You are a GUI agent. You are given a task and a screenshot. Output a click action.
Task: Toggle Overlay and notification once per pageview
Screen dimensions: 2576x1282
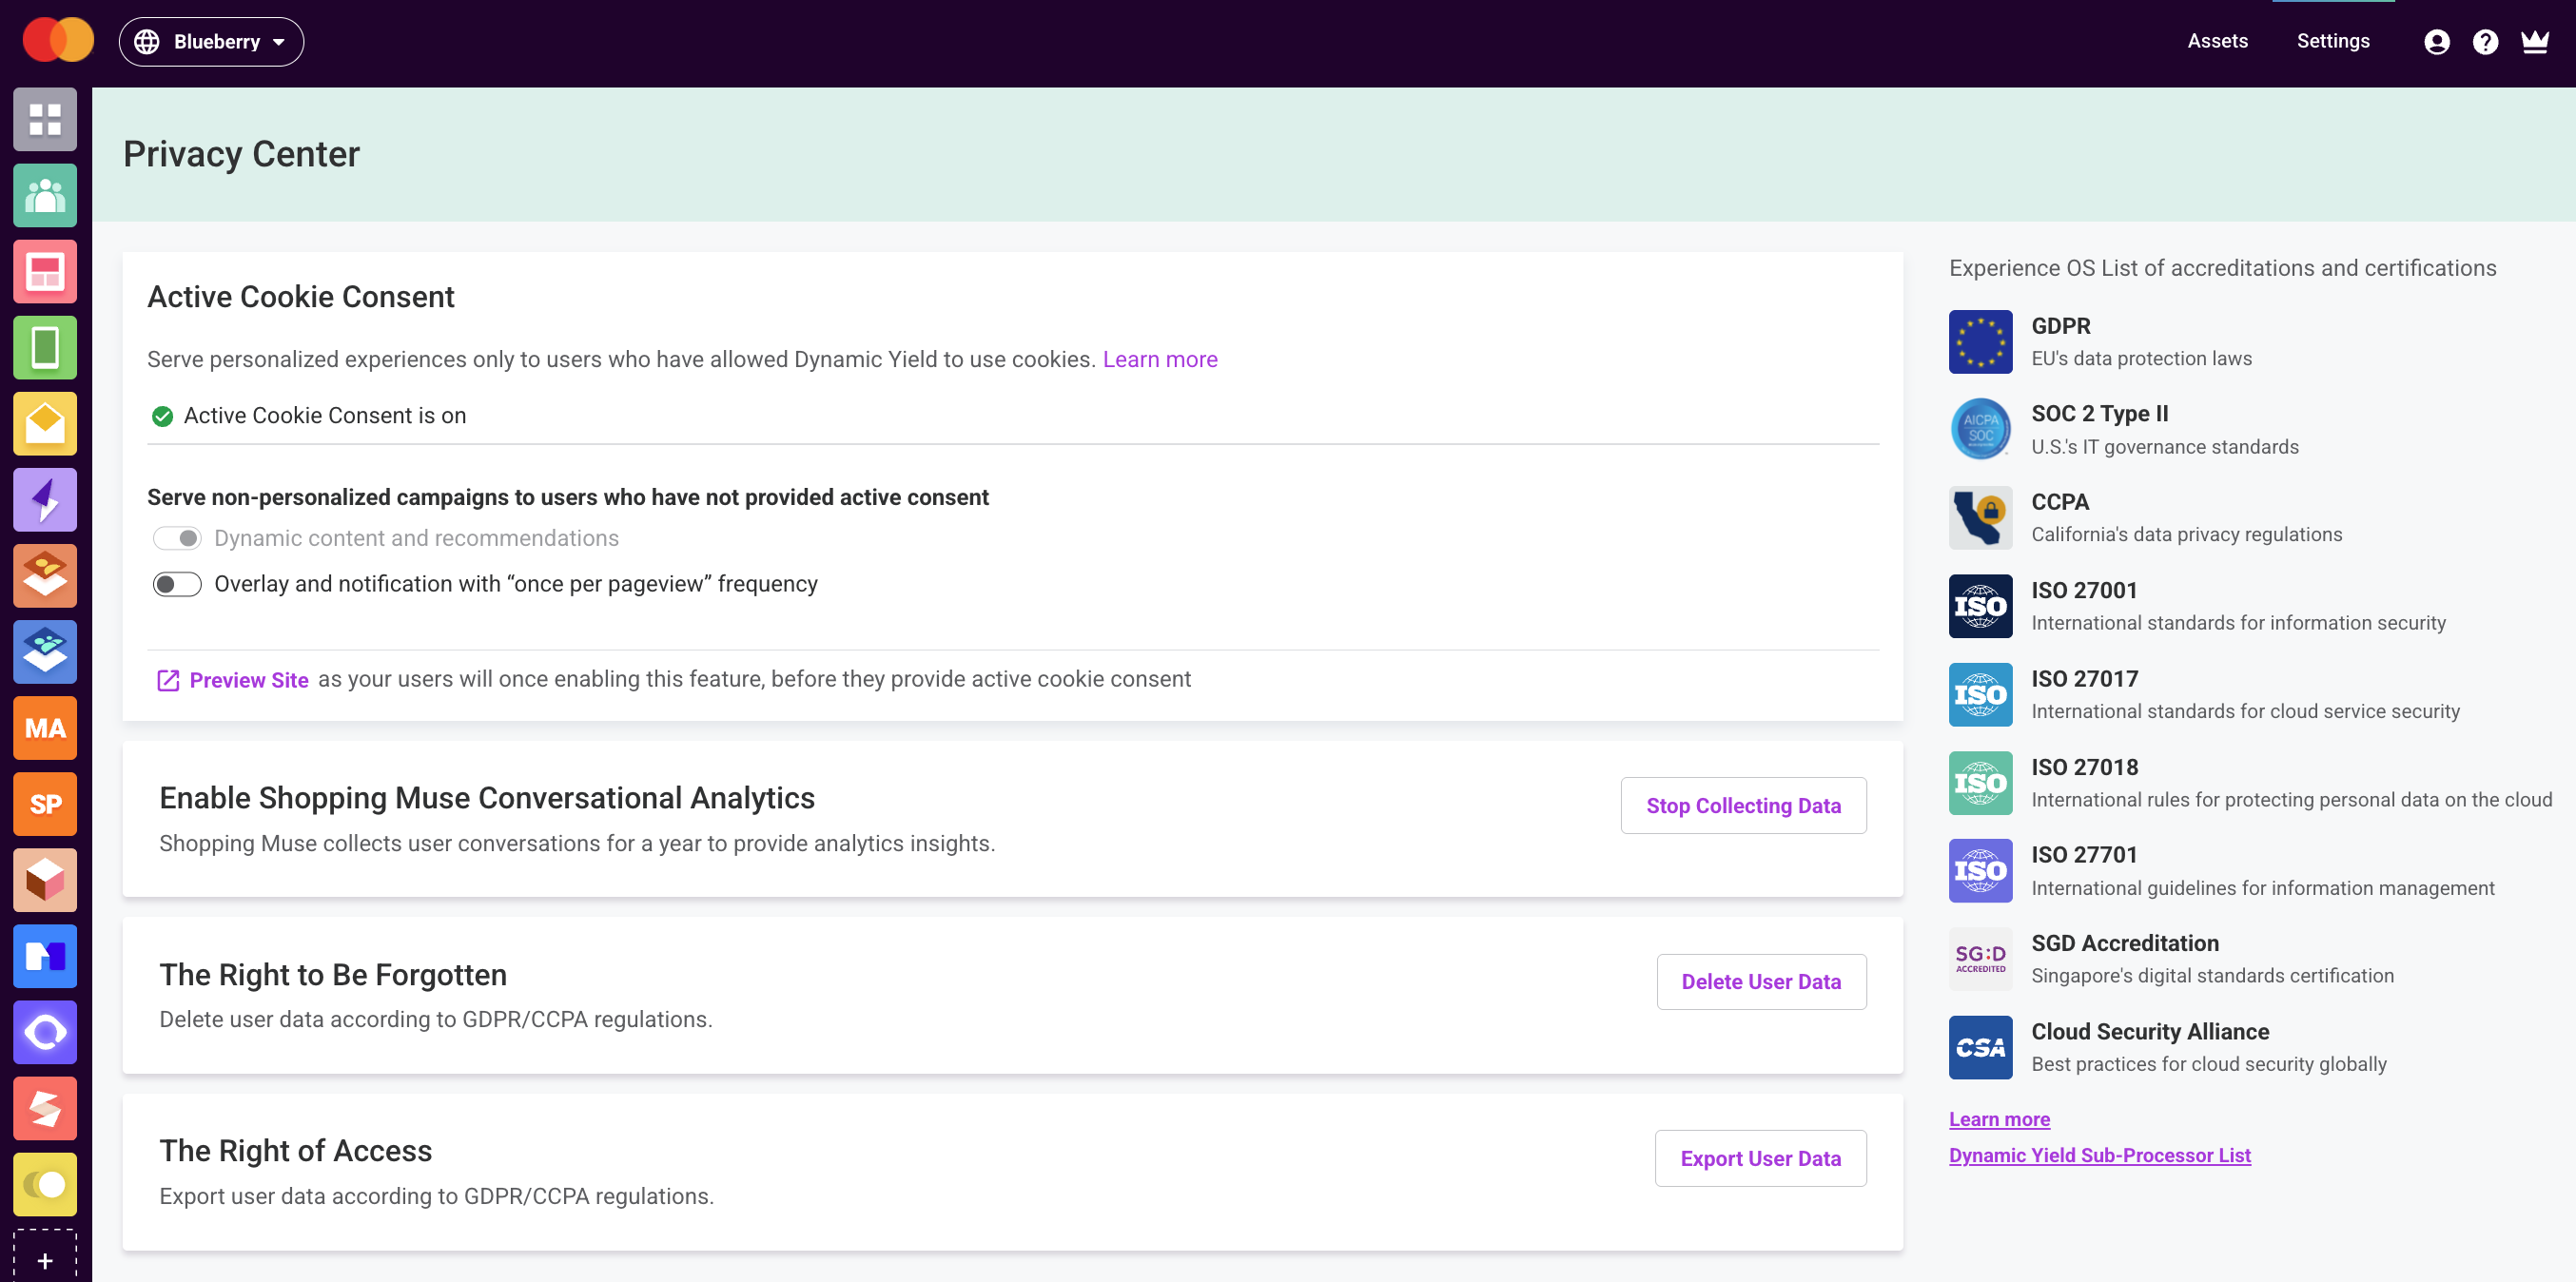point(177,584)
